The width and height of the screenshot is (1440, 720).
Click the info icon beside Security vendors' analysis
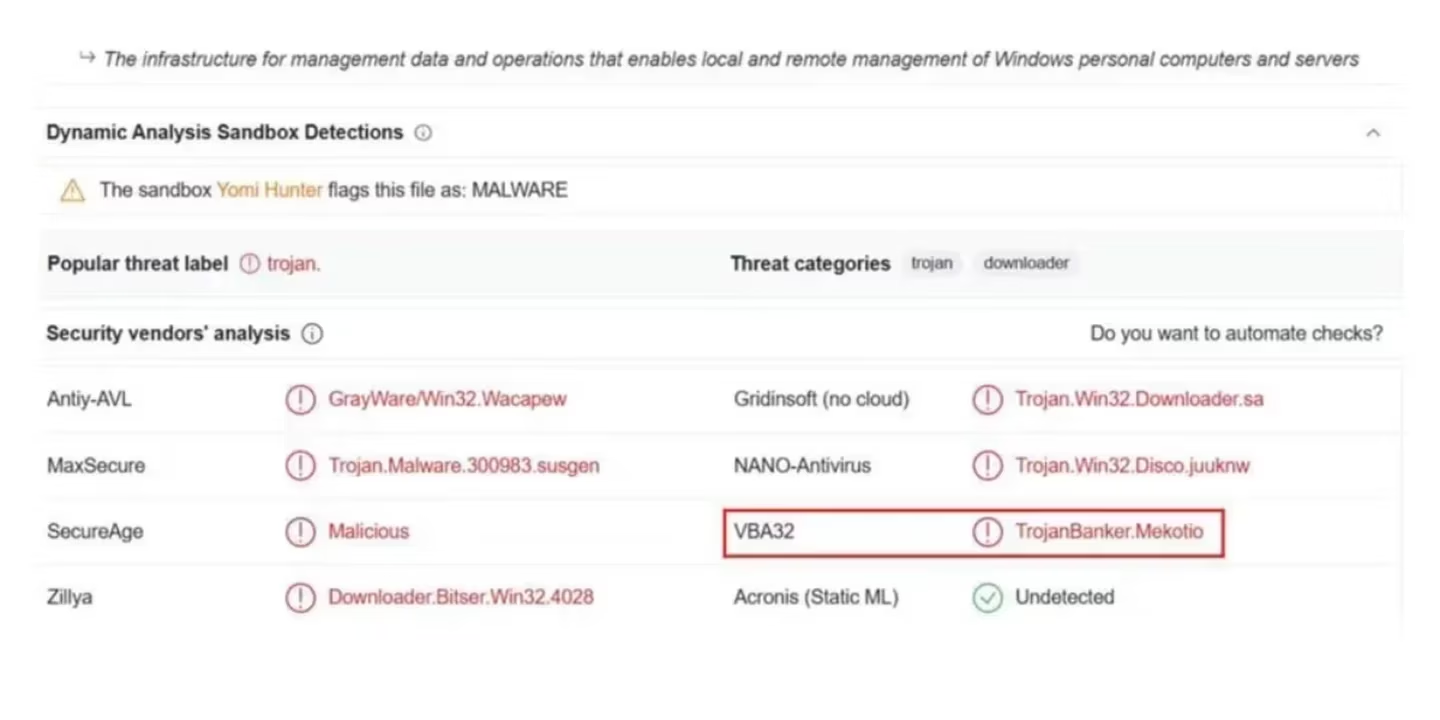click(x=312, y=334)
